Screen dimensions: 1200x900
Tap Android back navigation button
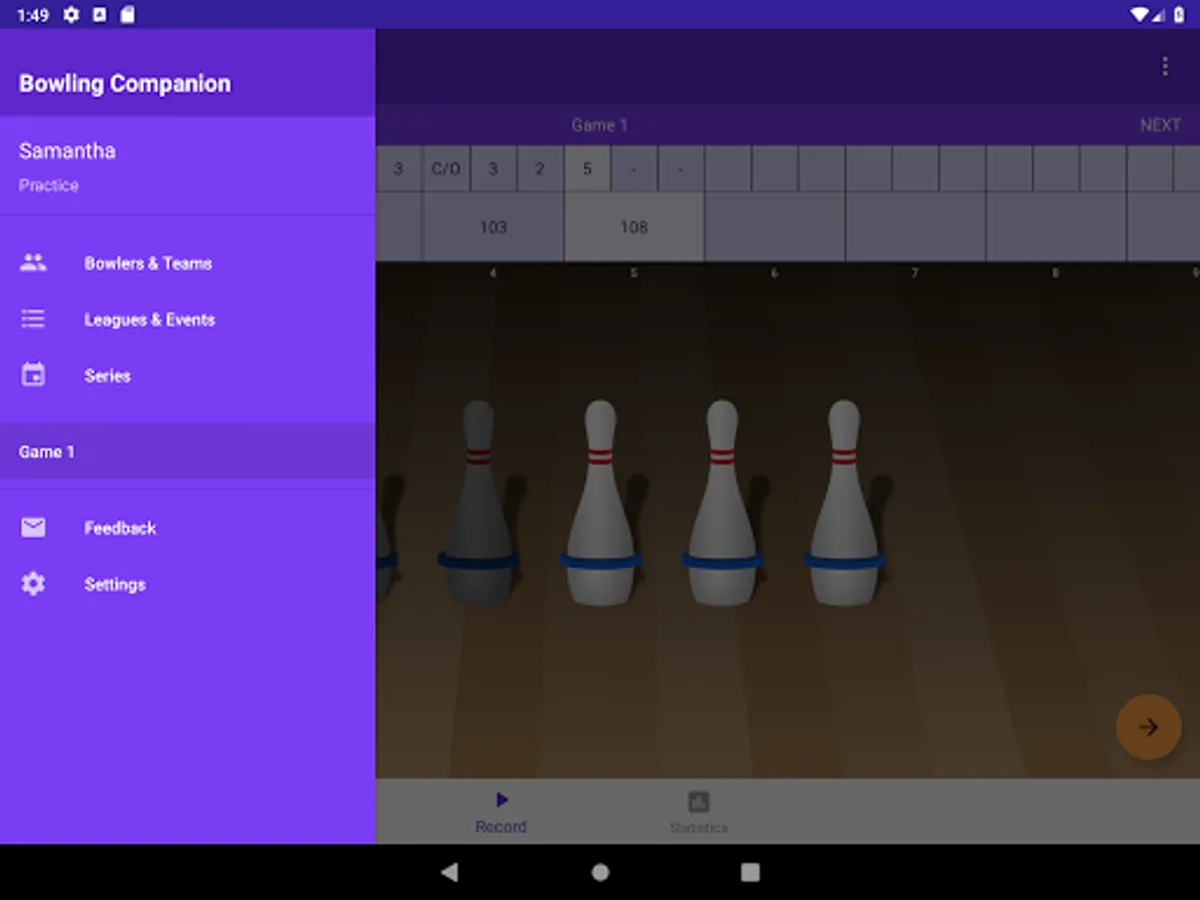(449, 872)
